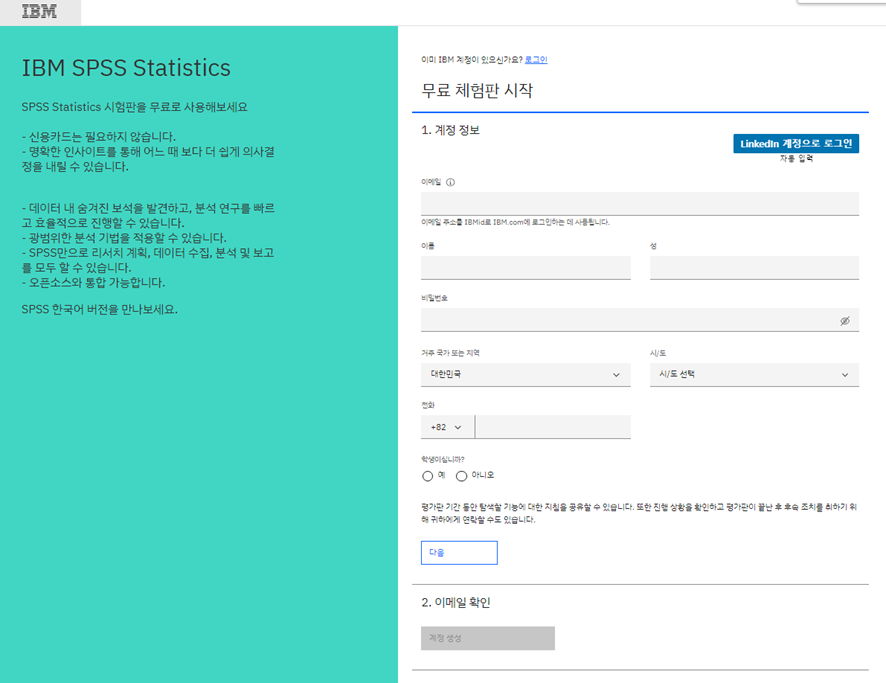The height and width of the screenshot is (683, 886).
Task: Click the 계정 생성 button
Action: point(487,637)
